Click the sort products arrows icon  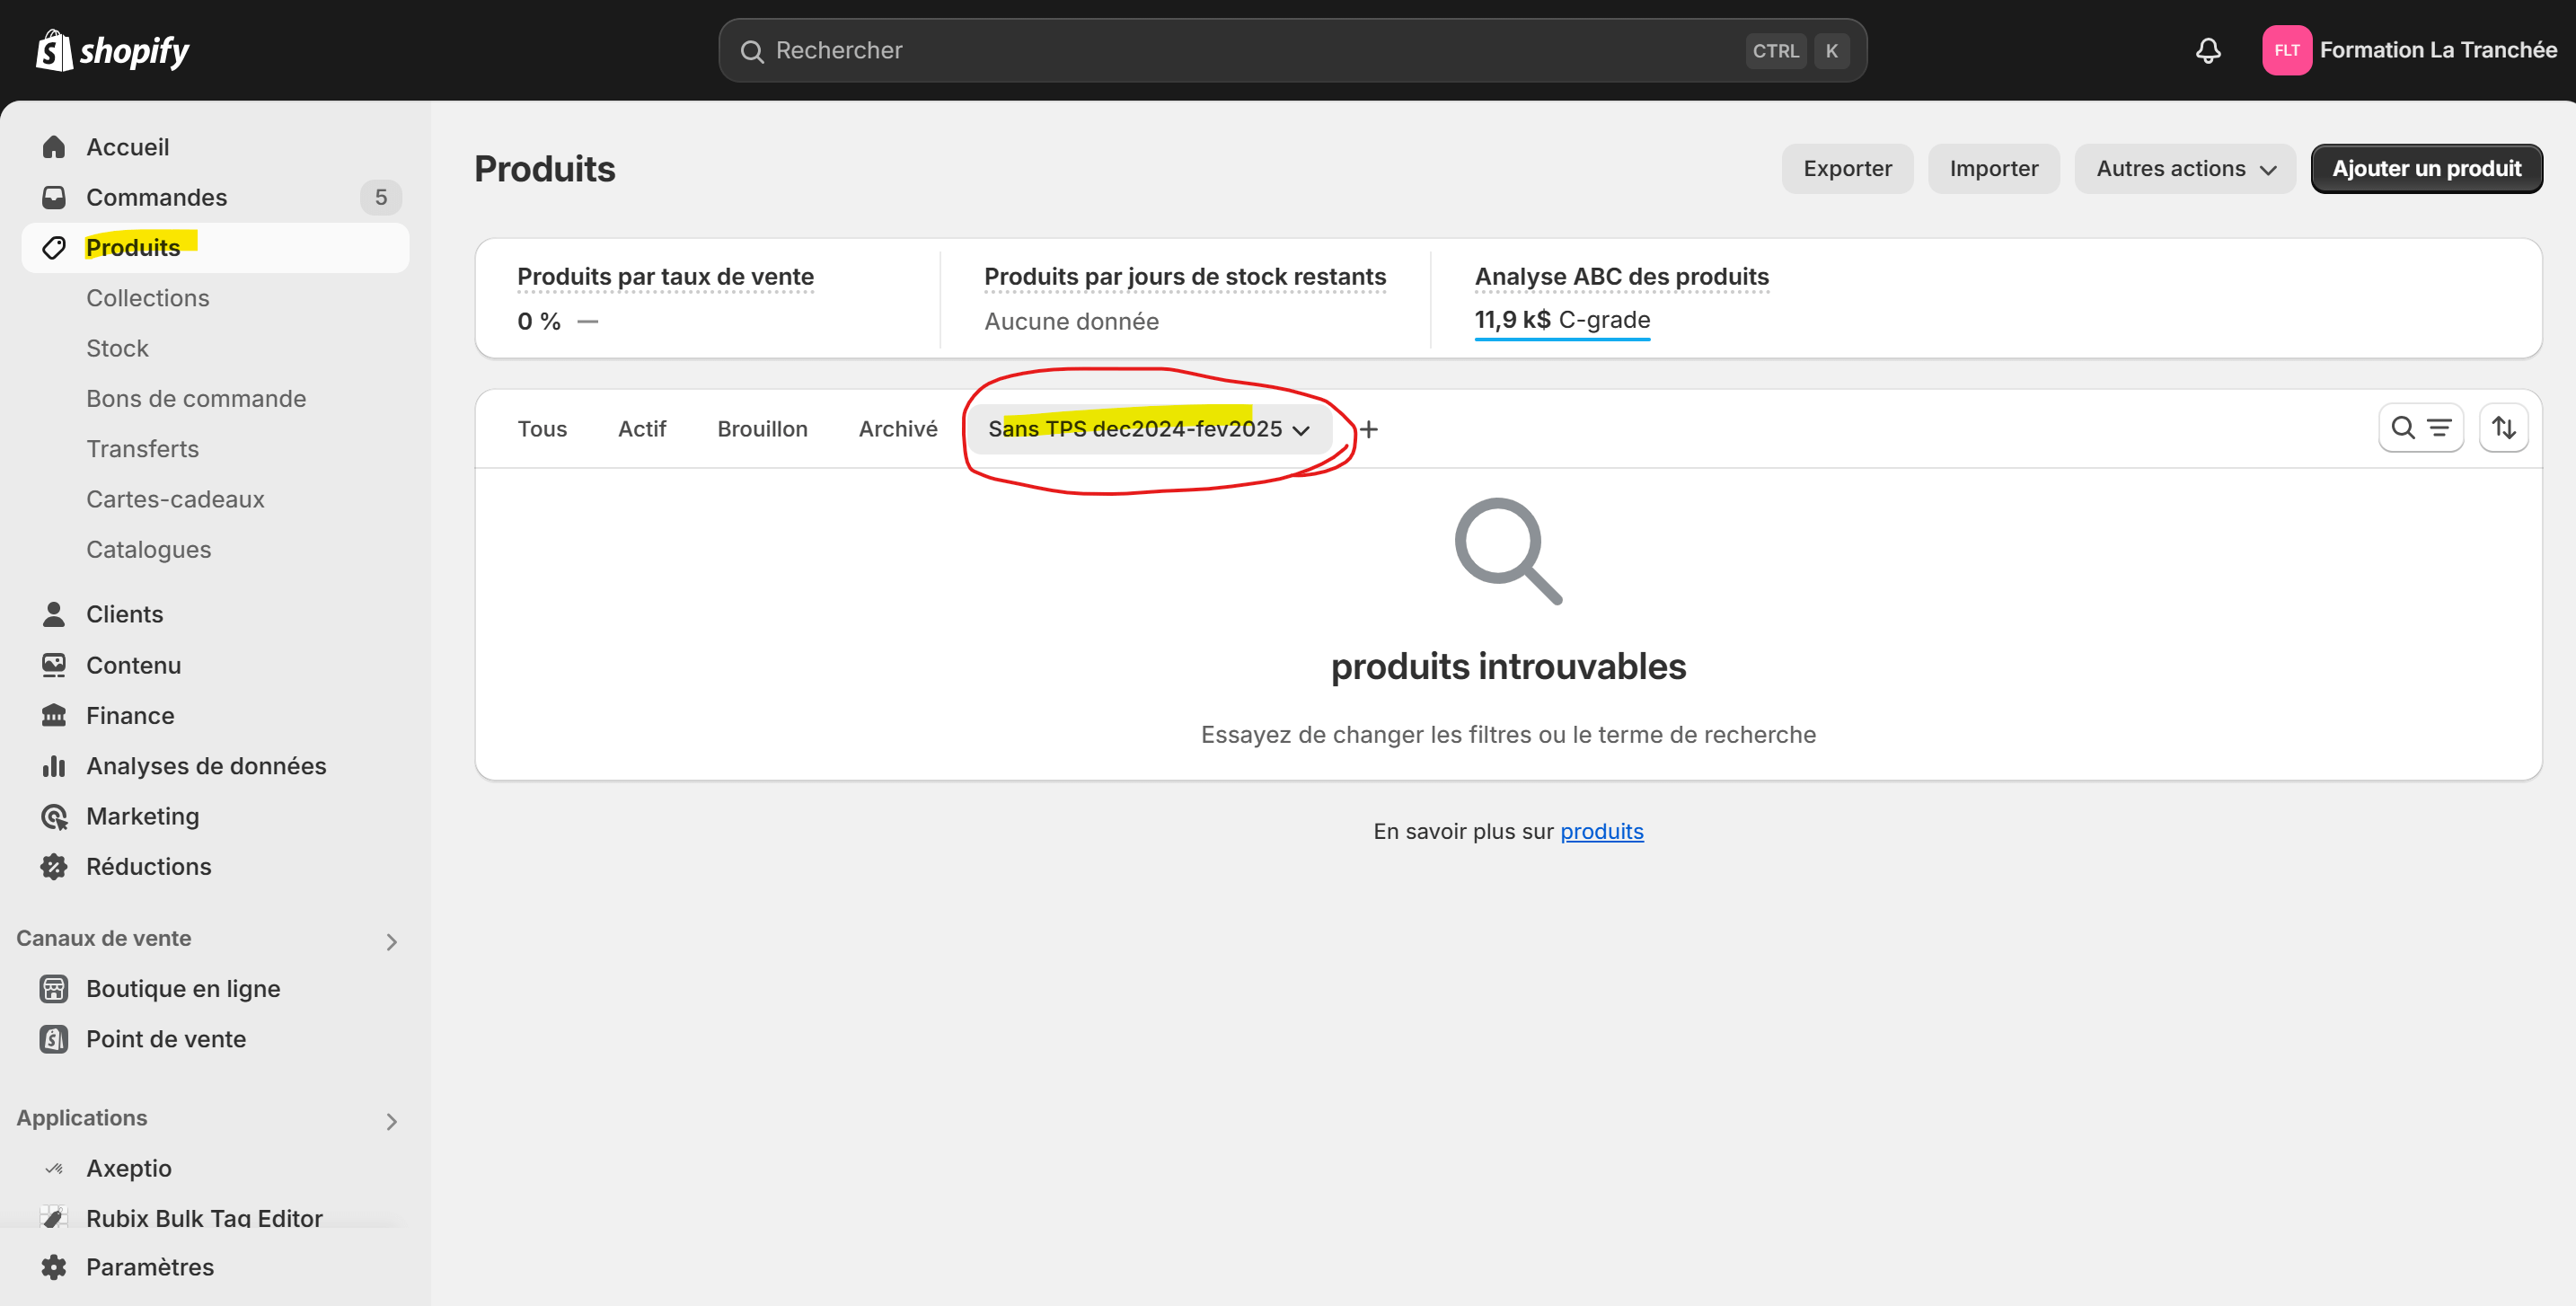[2503, 428]
